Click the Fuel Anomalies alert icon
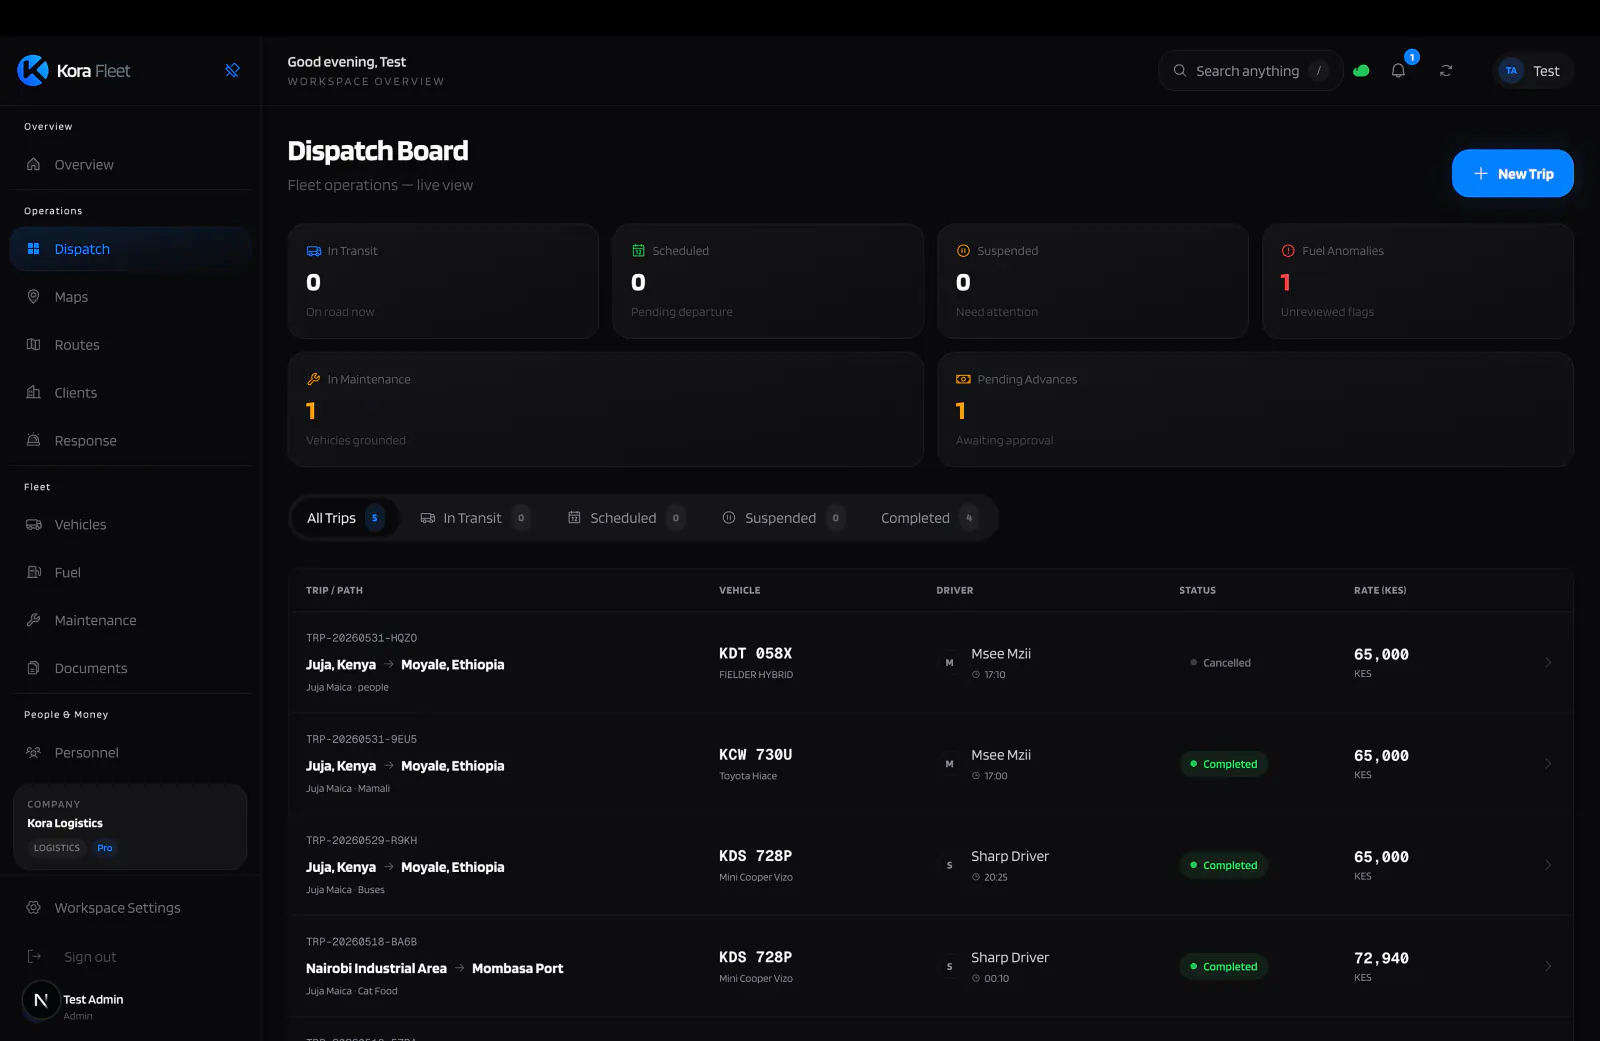 pyautogui.click(x=1288, y=251)
